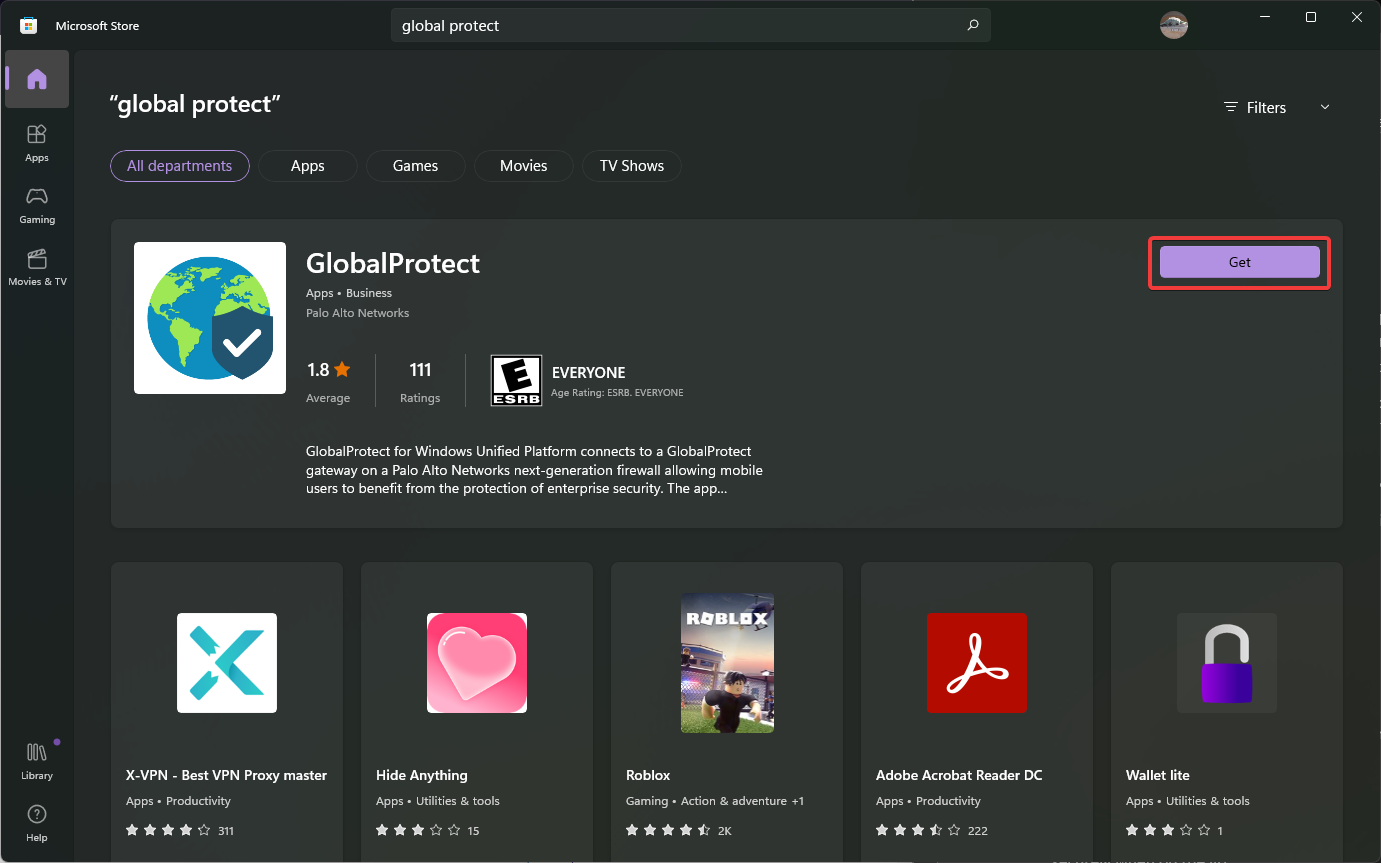Open the Microsoft Store app menu icon
Viewport: 1381px width, 863px height.
pyautogui.click(x=27, y=24)
